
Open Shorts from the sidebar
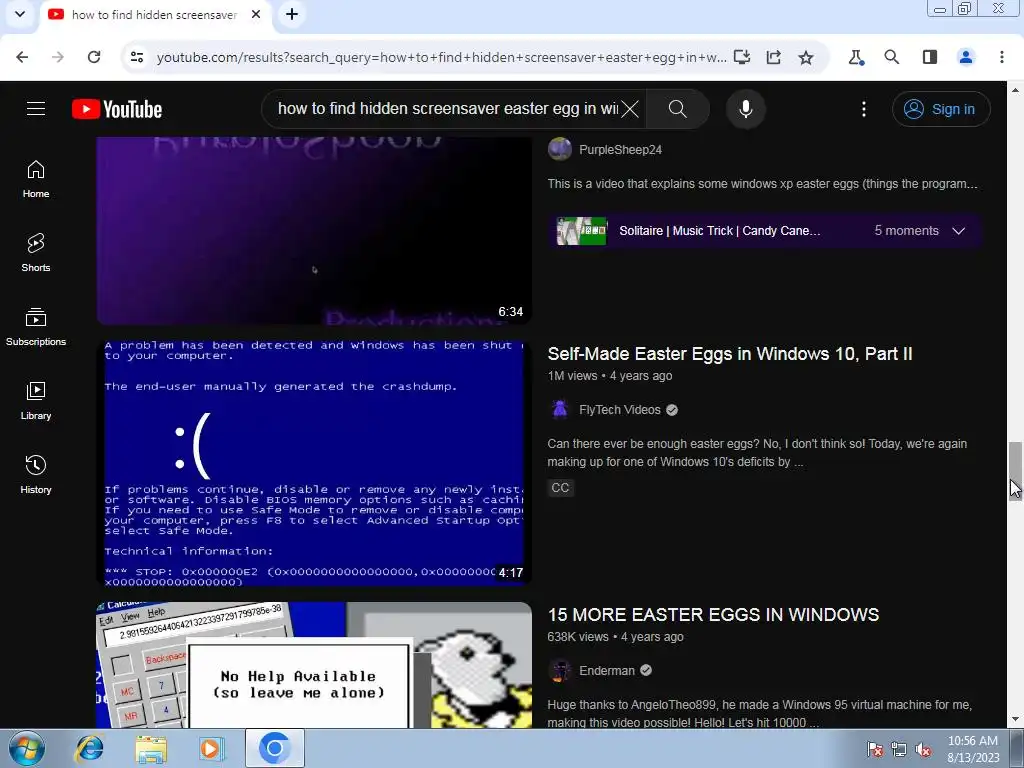(36, 253)
